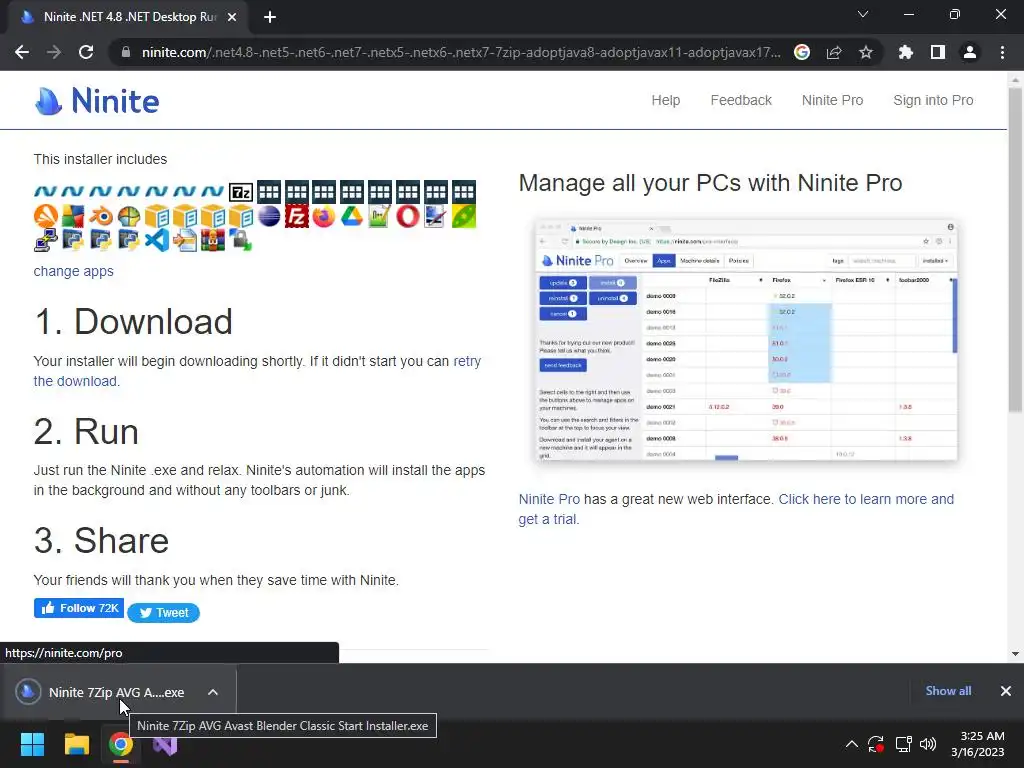Open a new browser tab
This screenshot has height=768, width=1024.
pos(270,17)
